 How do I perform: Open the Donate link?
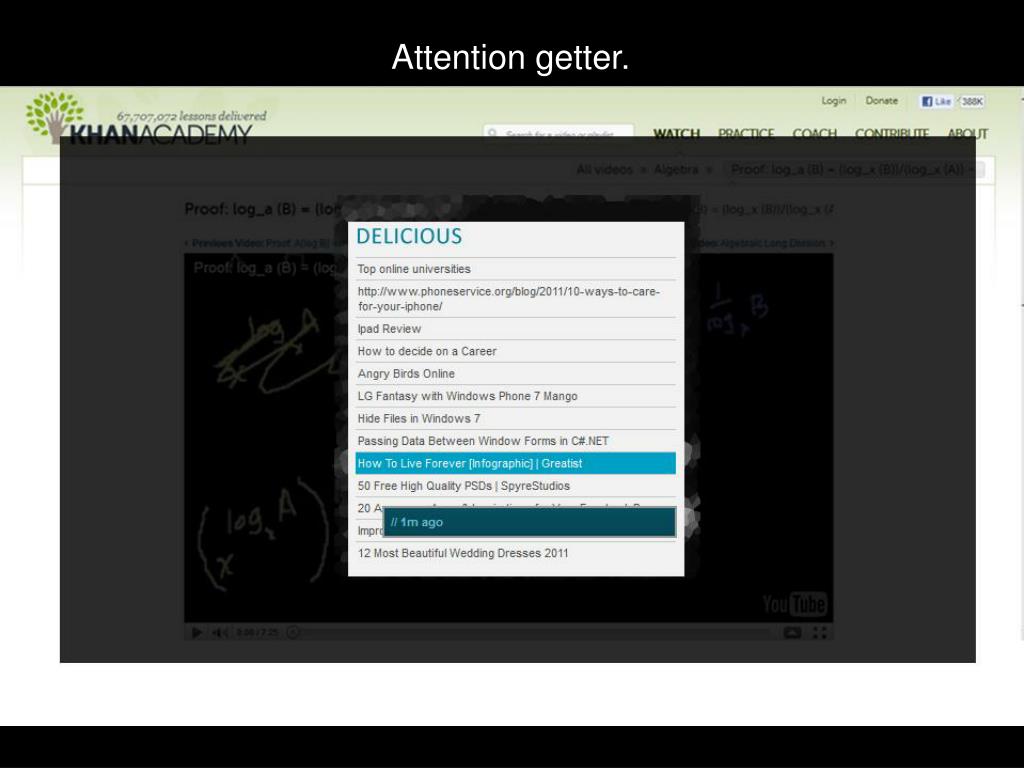(x=882, y=101)
